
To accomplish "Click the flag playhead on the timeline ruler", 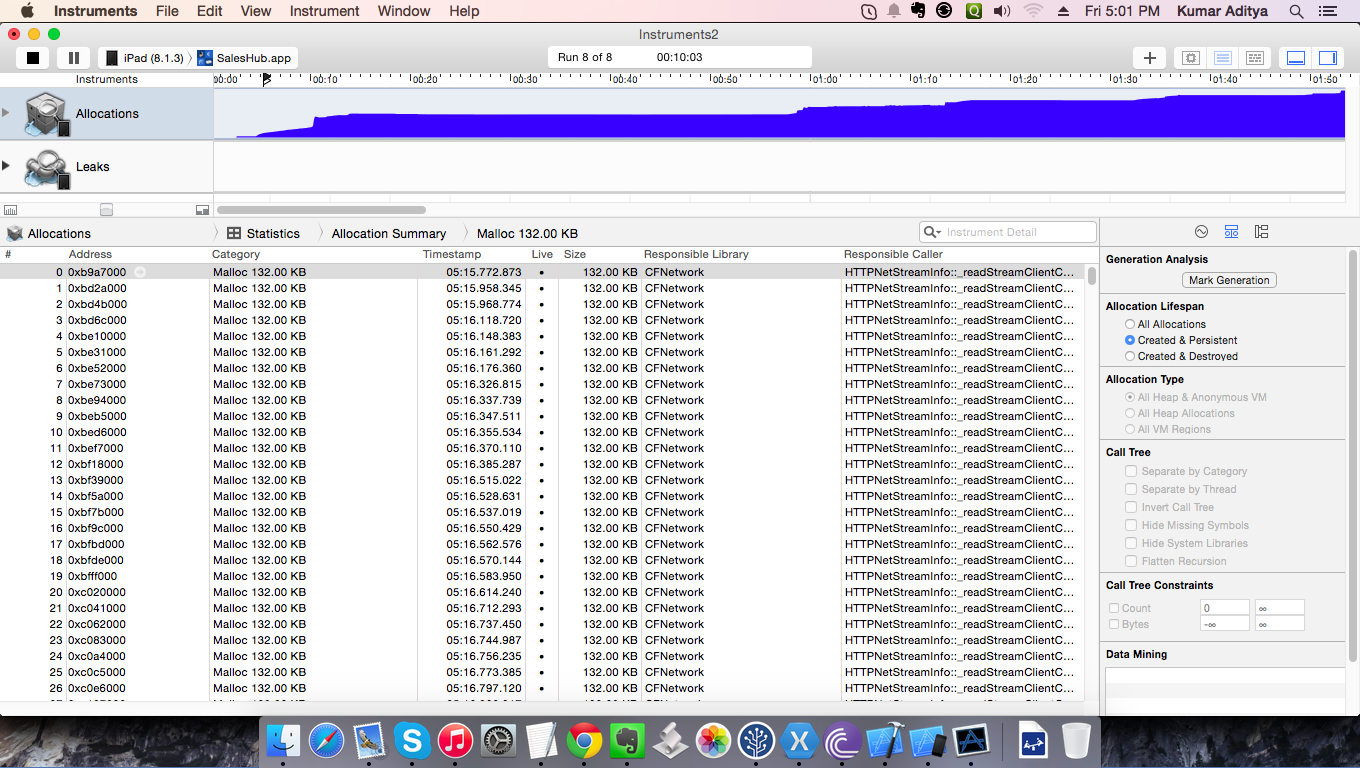I will click(266, 79).
